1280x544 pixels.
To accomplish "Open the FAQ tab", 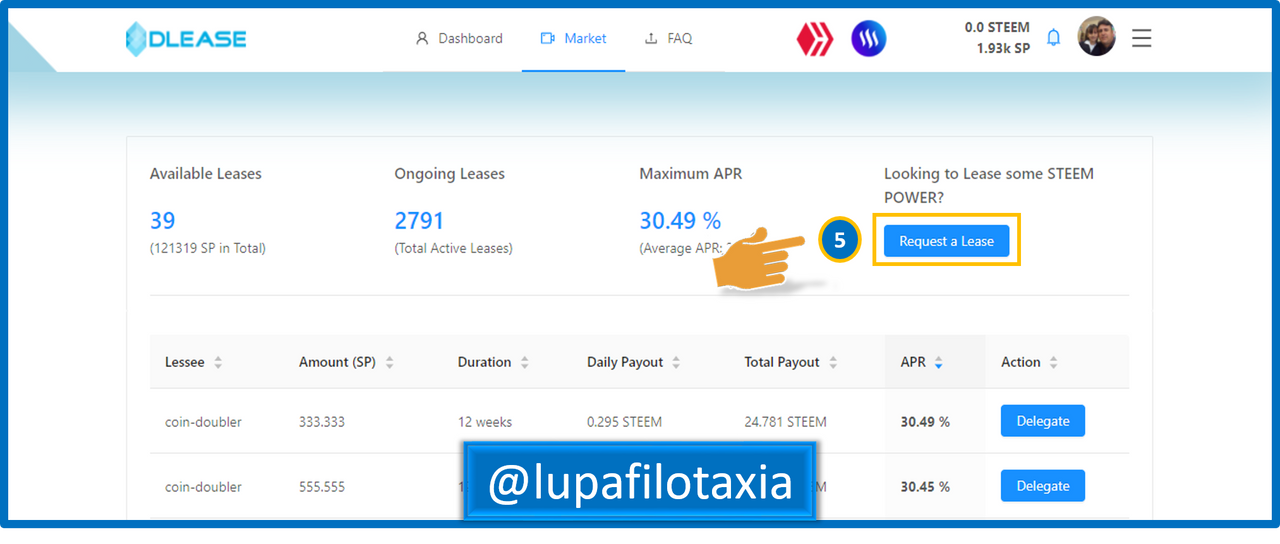I will tap(669, 38).
